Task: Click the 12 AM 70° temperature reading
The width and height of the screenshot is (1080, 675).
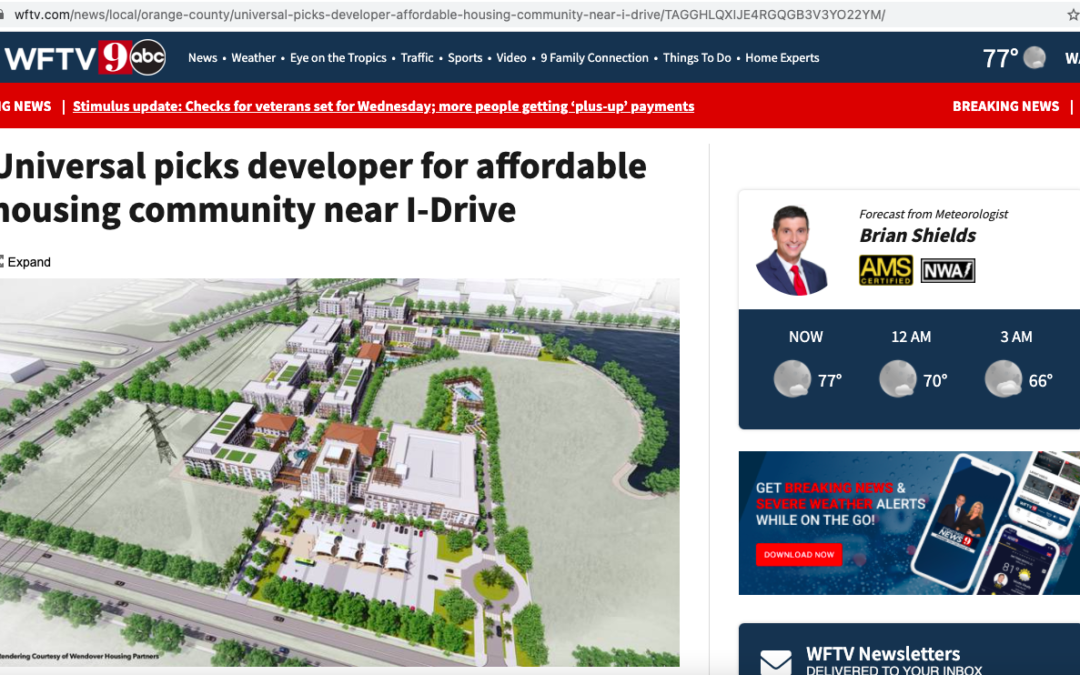Action: pos(935,380)
